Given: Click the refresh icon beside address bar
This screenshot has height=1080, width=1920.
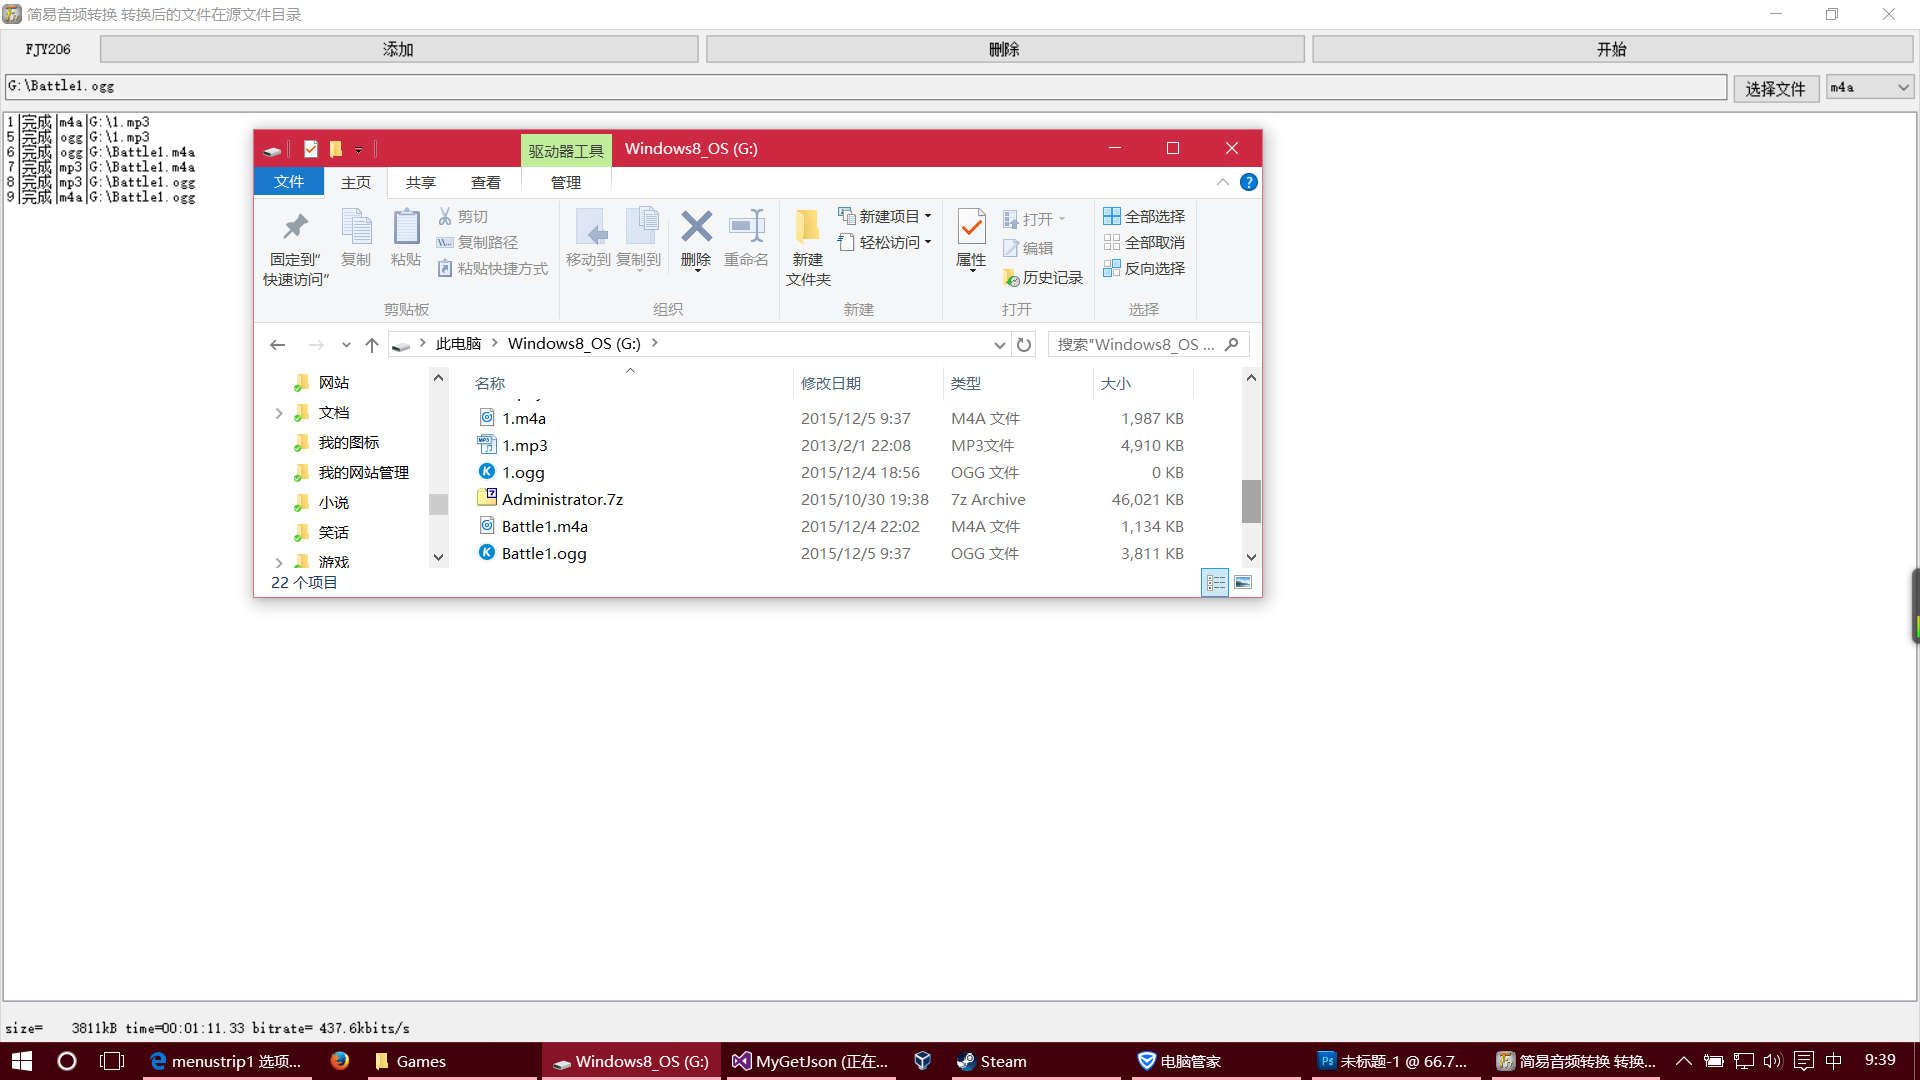Looking at the screenshot, I should 1024,345.
